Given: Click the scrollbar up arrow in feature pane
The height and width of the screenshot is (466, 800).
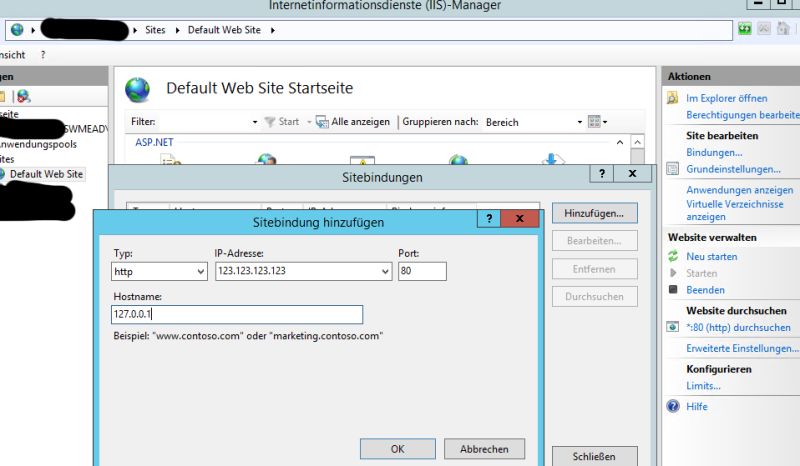Looking at the screenshot, I should coord(637,142).
